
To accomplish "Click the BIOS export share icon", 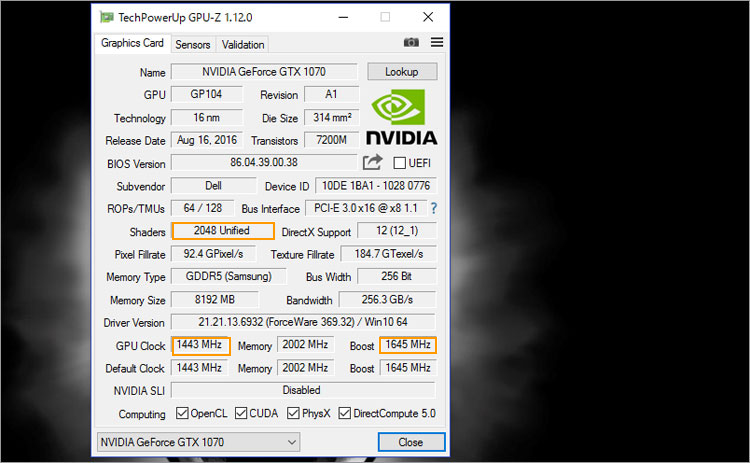I will [373, 162].
